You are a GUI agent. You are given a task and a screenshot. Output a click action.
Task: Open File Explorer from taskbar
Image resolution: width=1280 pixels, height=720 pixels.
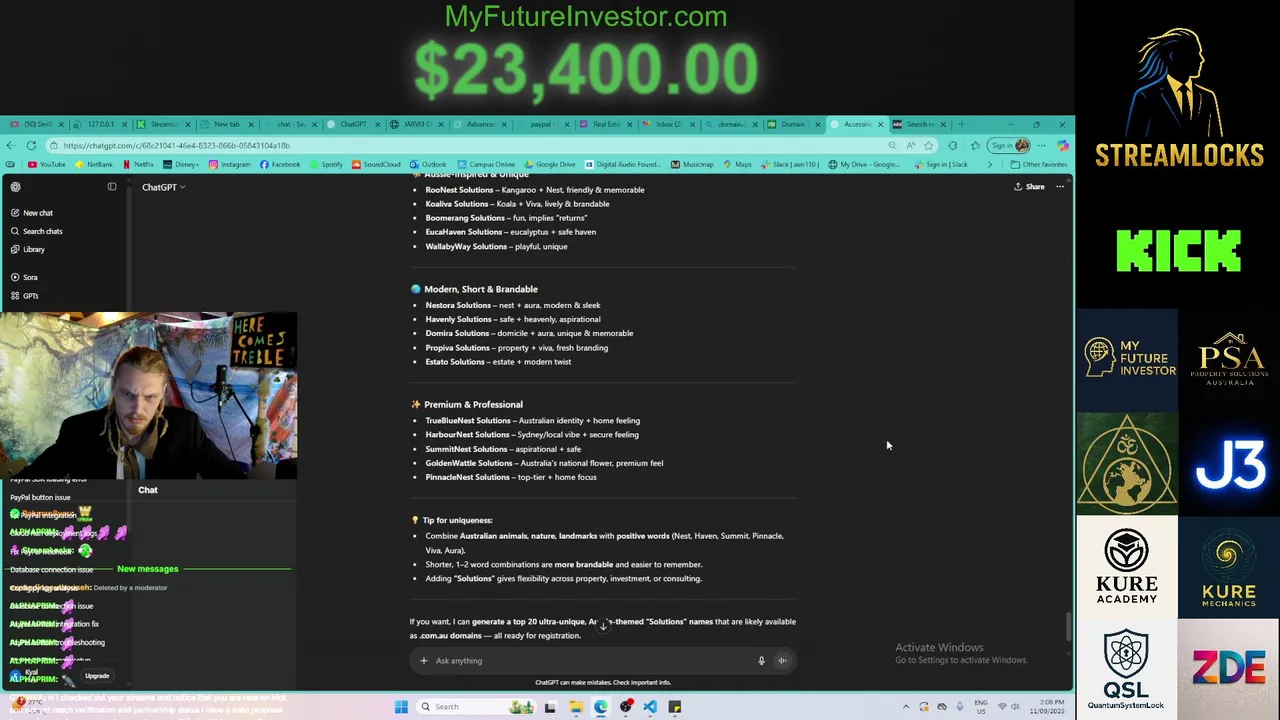point(575,707)
